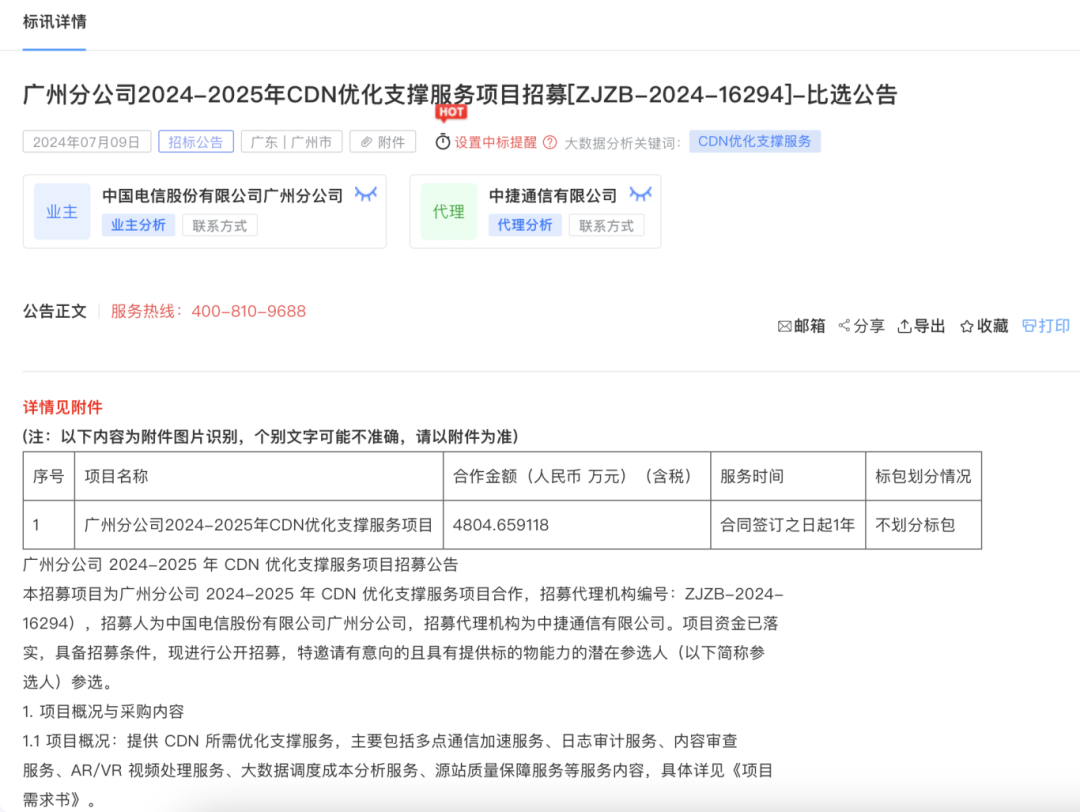Click the HOT badge above the reminder

point(451,112)
